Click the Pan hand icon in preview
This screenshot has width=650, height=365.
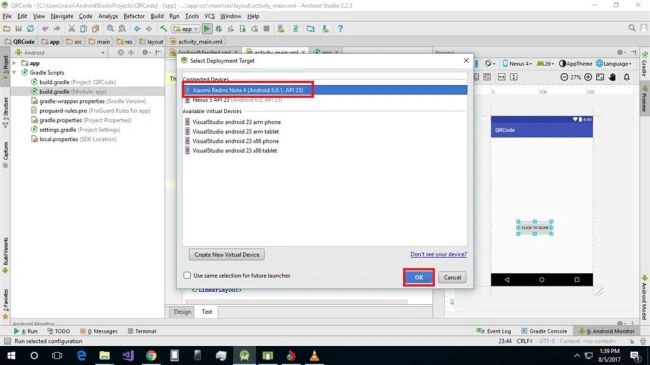tap(612, 77)
